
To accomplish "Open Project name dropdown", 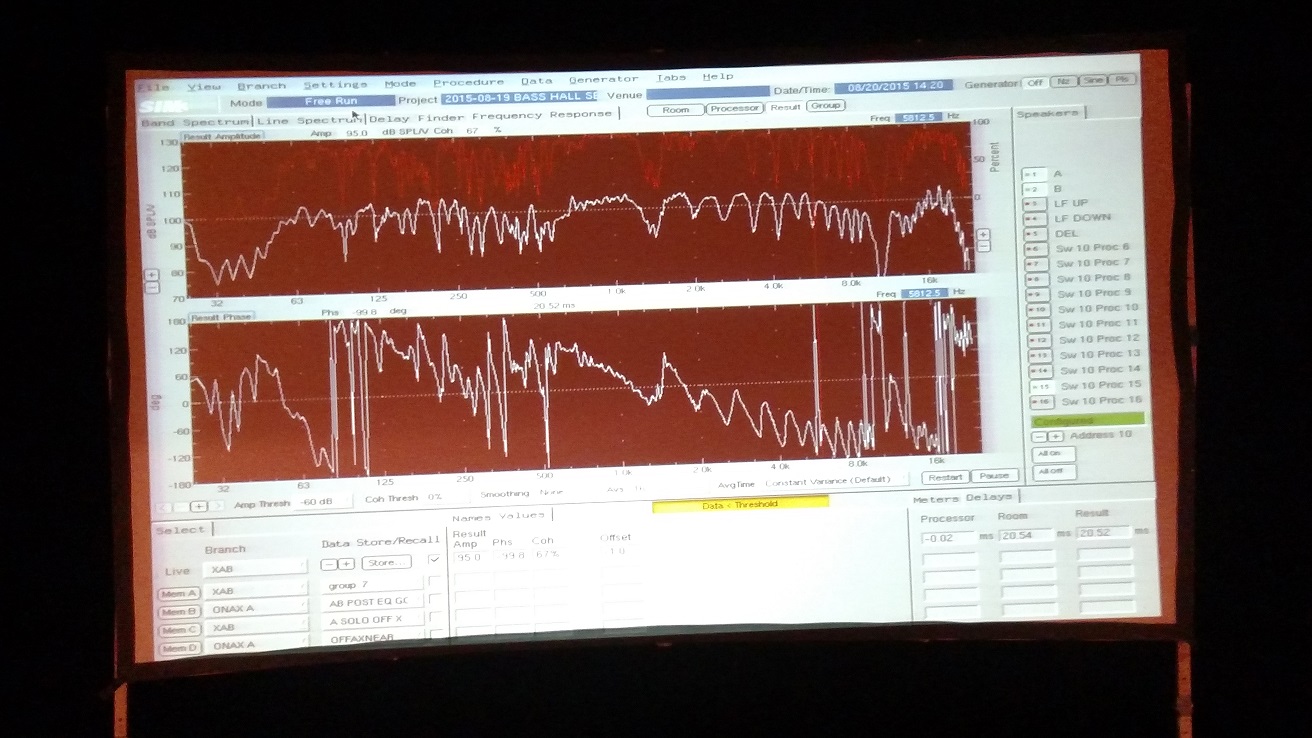I will (x=519, y=97).
